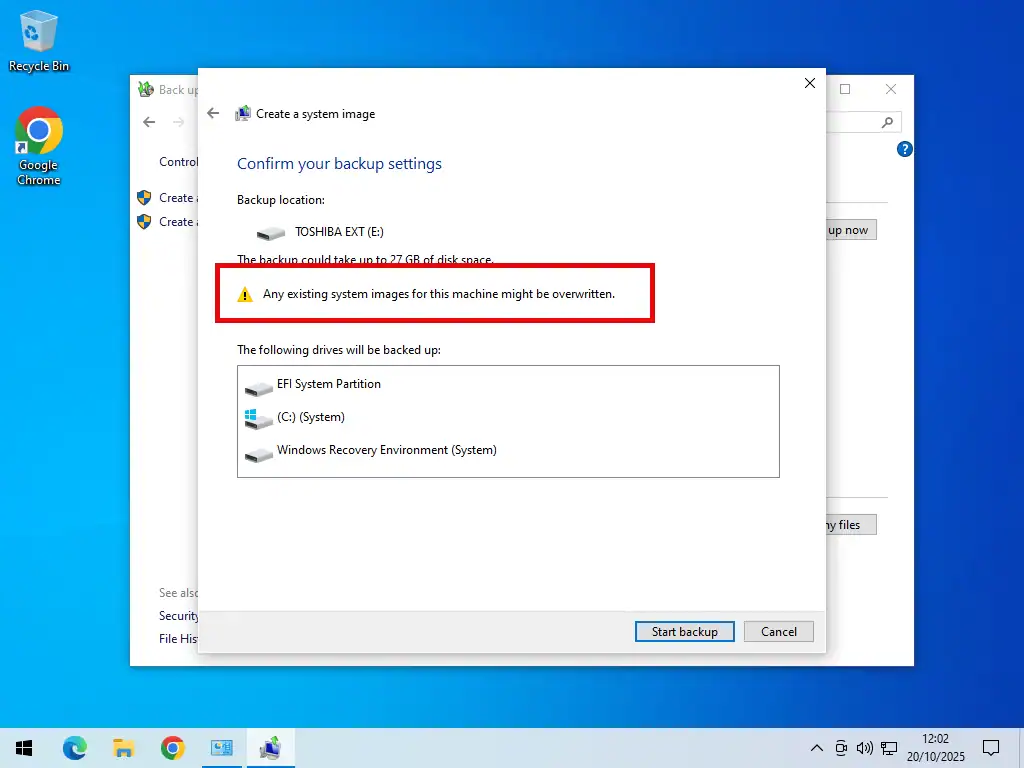
Task: Click the Windows Recovery Environment drive icon
Action: pyautogui.click(x=259, y=453)
